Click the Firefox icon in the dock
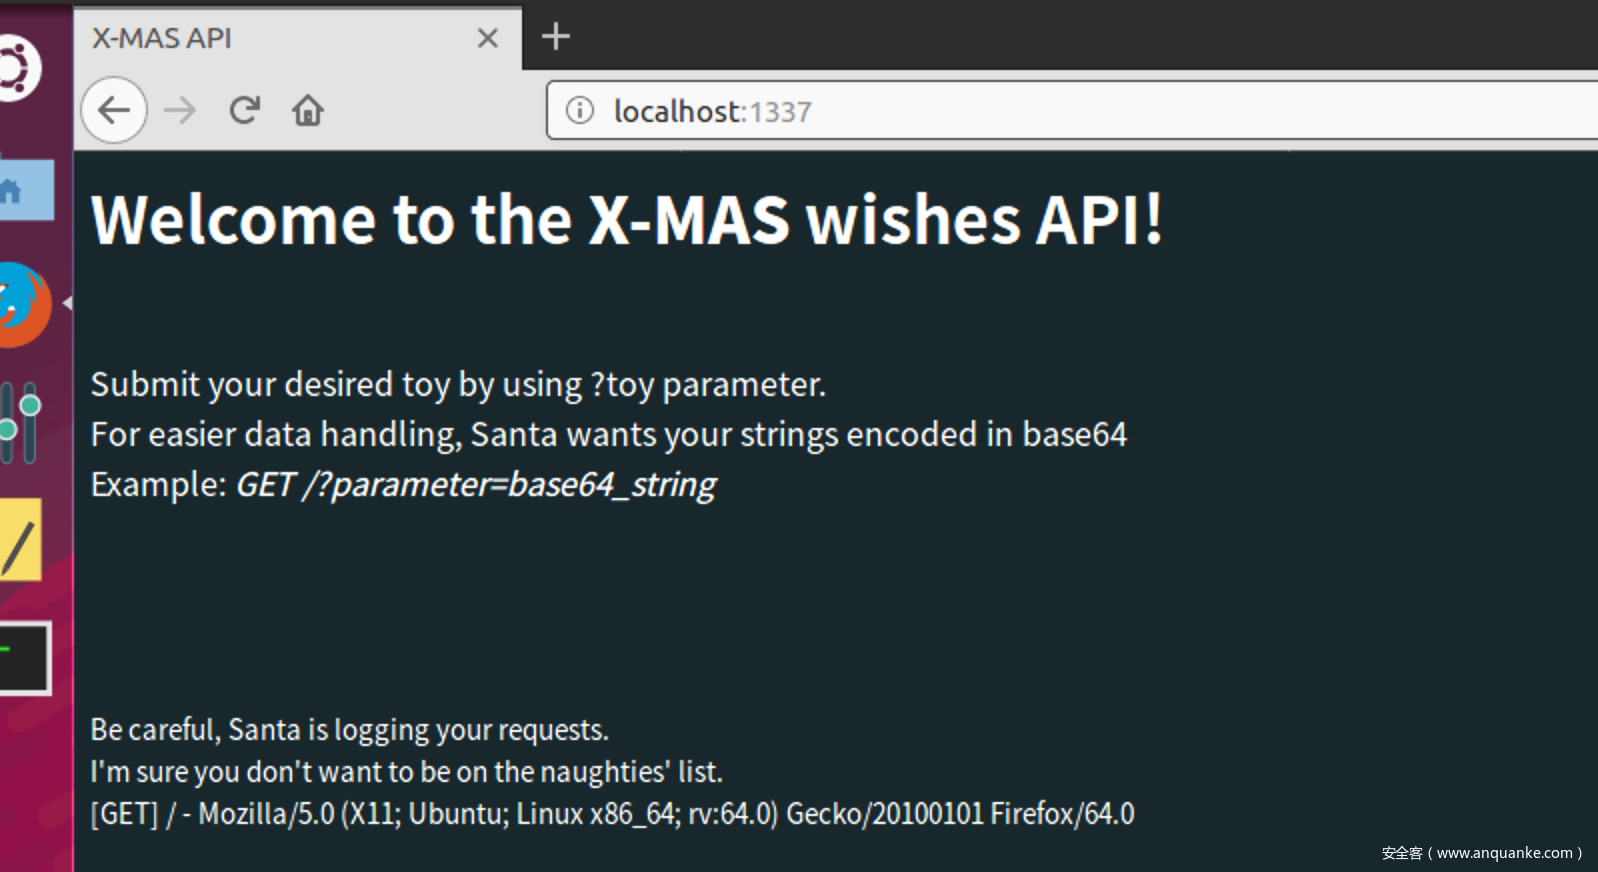The image size is (1598, 872). coord(22,304)
